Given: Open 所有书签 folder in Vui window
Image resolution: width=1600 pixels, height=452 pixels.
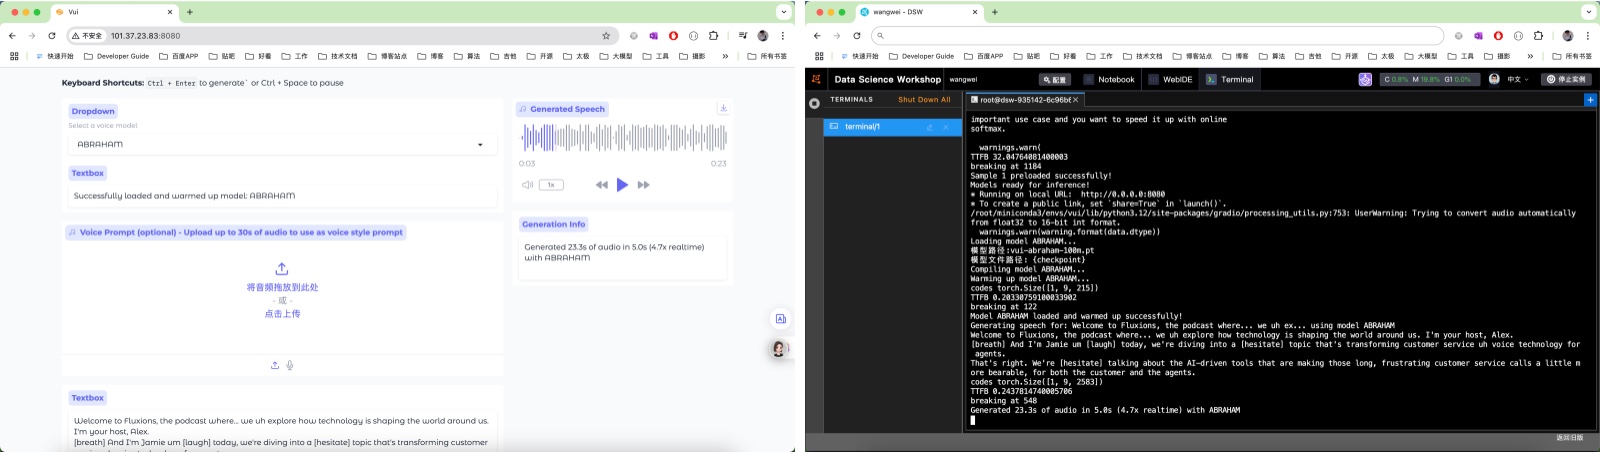Looking at the screenshot, I should point(768,56).
